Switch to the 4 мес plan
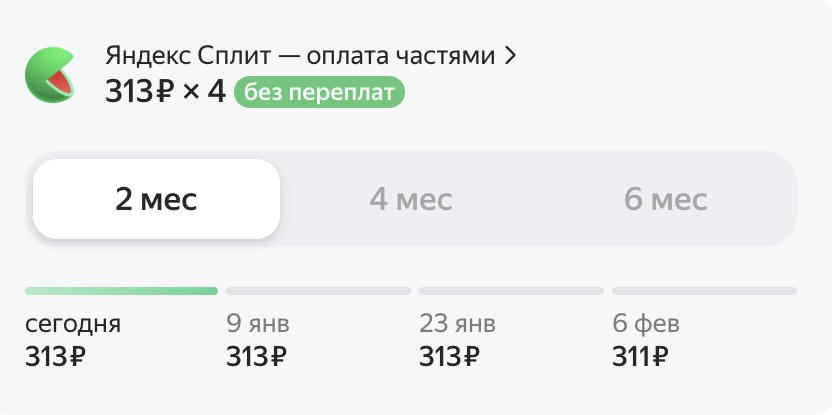This screenshot has height=415, width=832. [x=411, y=199]
